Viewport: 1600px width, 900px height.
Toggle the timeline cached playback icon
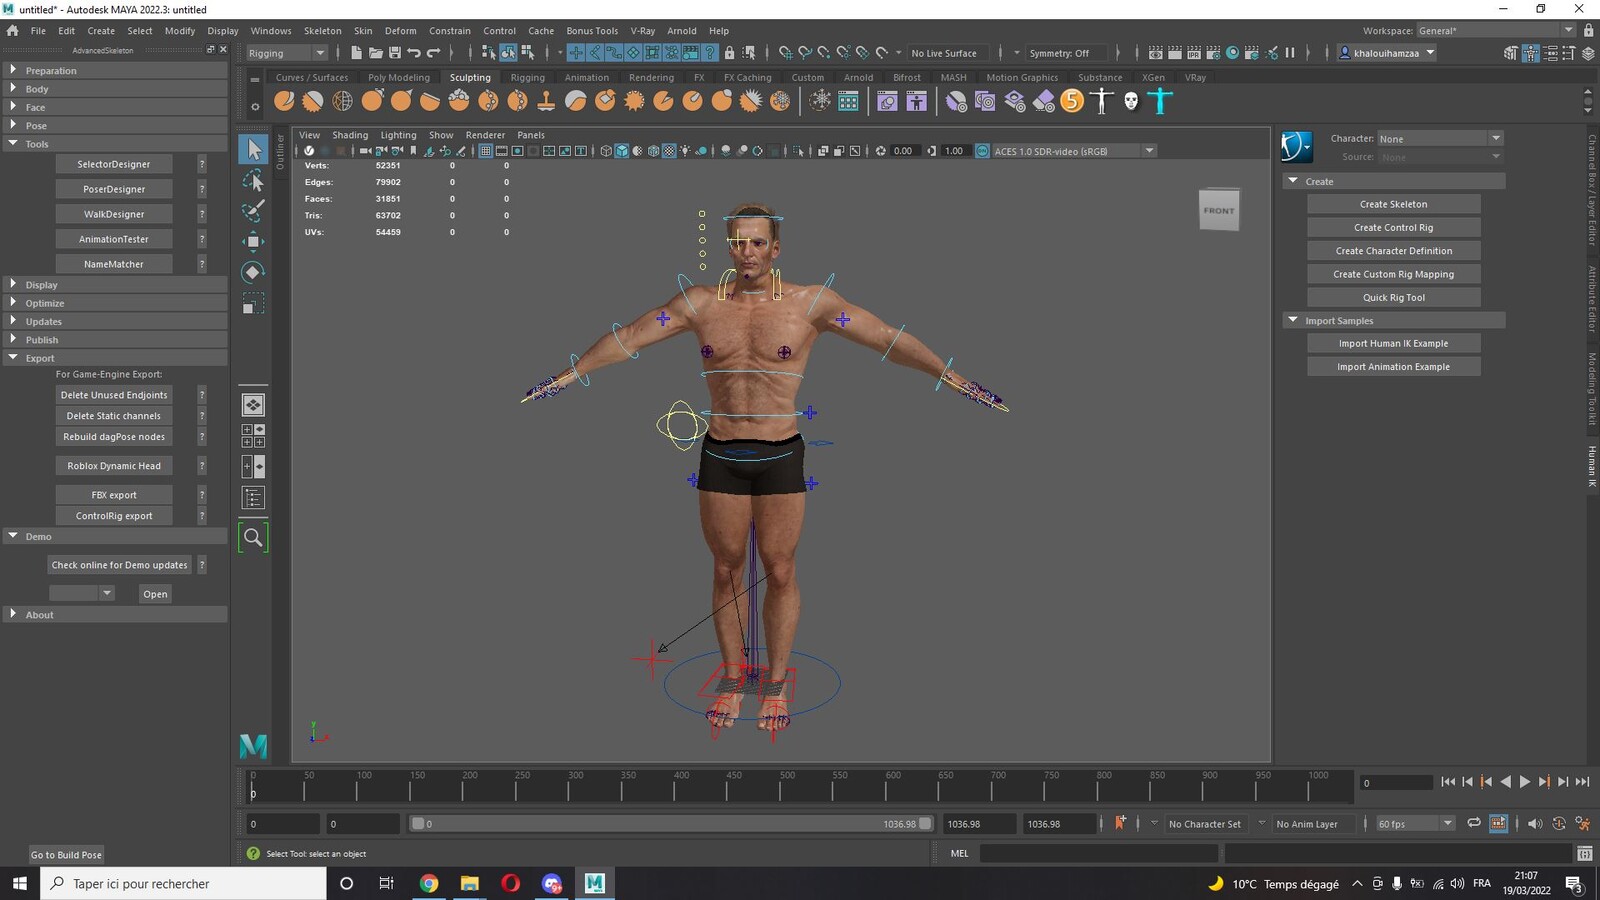(1498, 824)
